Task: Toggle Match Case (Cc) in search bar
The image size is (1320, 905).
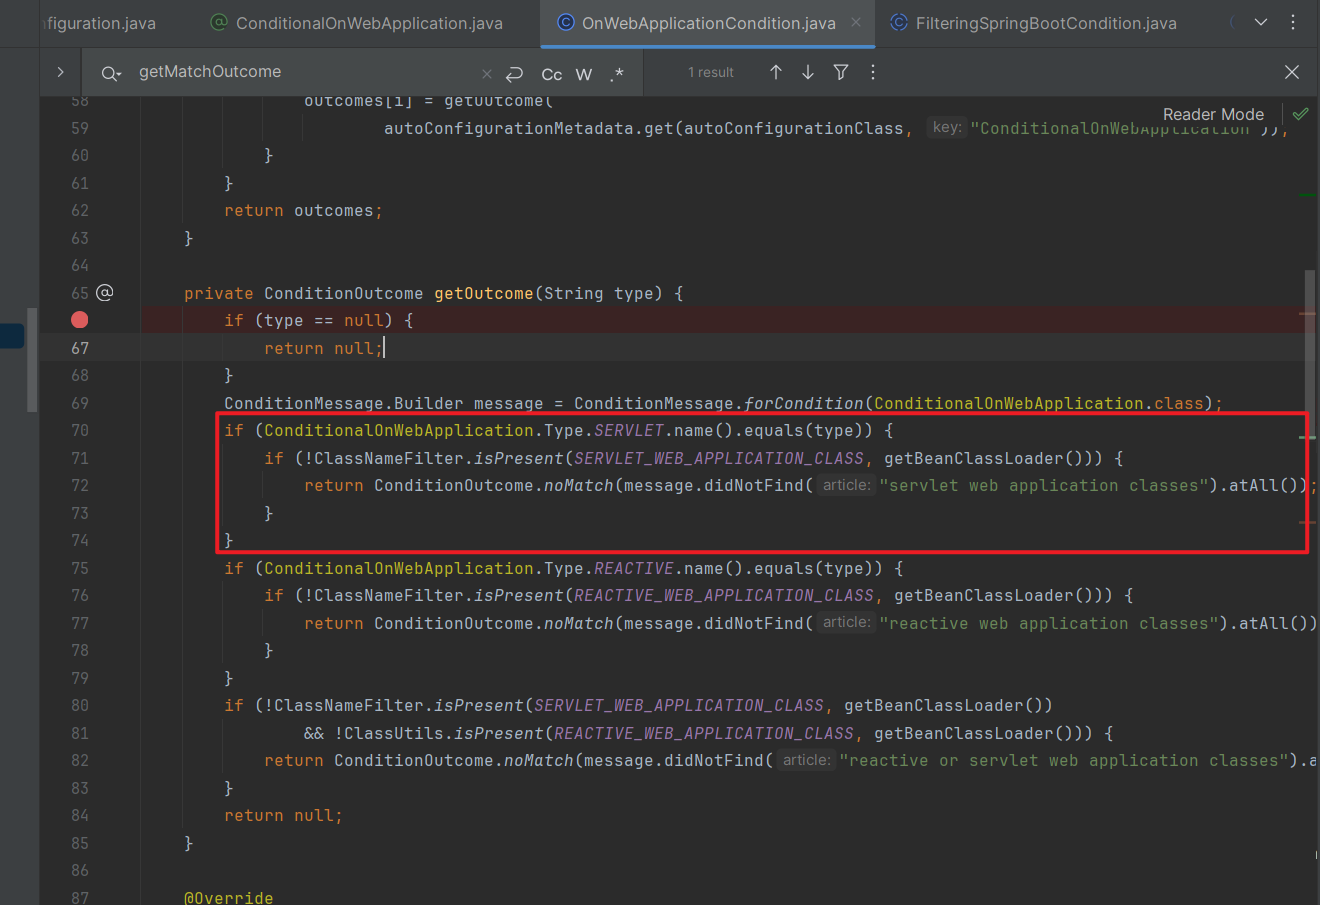Action: pyautogui.click(x=551, y=74)
